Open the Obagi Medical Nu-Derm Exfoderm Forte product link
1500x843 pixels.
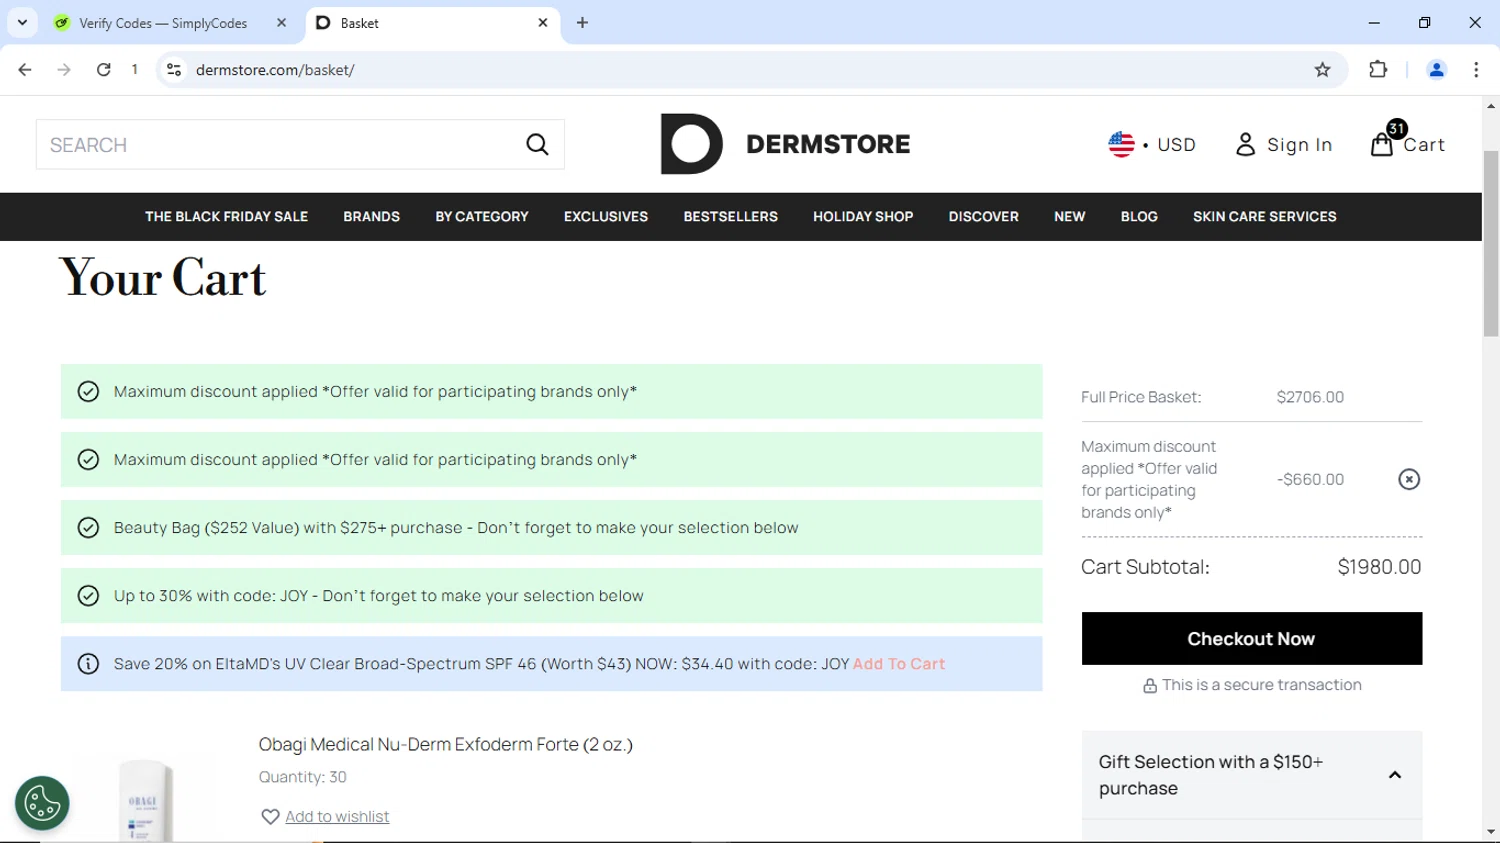(x=445, y=745)
